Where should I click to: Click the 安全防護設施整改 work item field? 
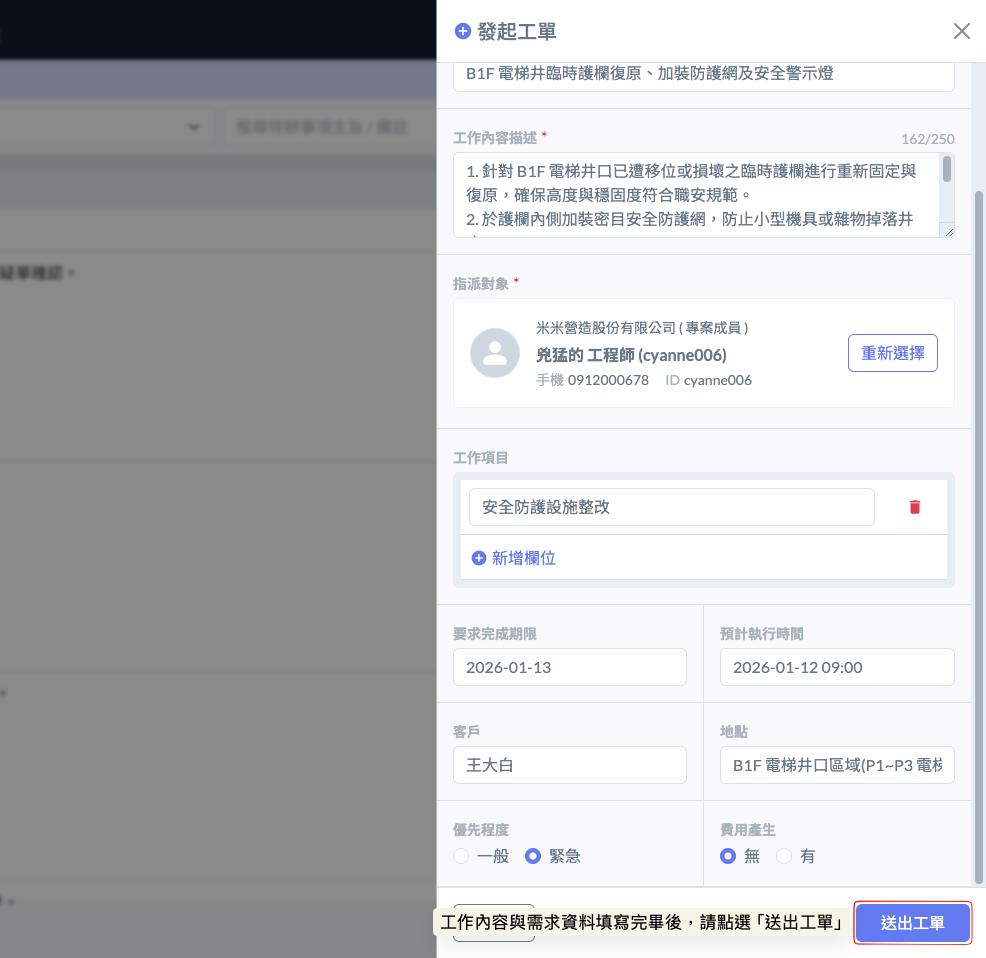(x=671, y=507)
